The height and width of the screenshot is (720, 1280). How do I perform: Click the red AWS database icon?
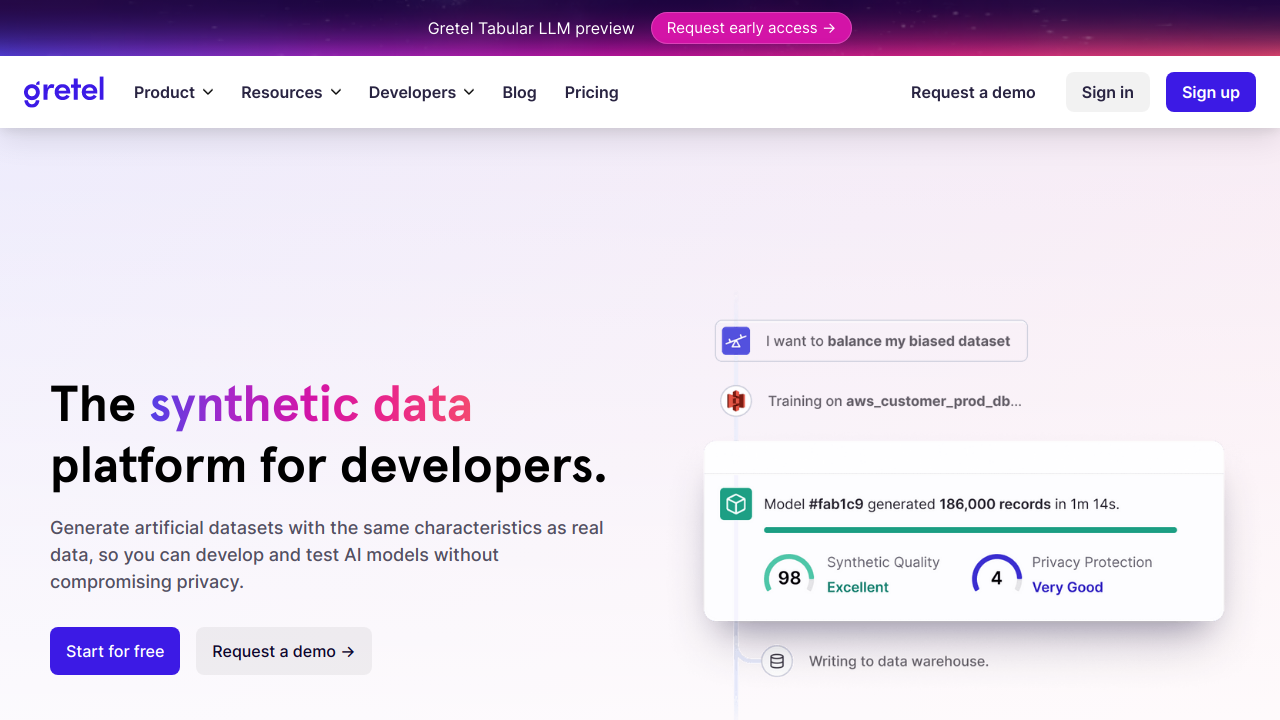(x=736, y=401)
